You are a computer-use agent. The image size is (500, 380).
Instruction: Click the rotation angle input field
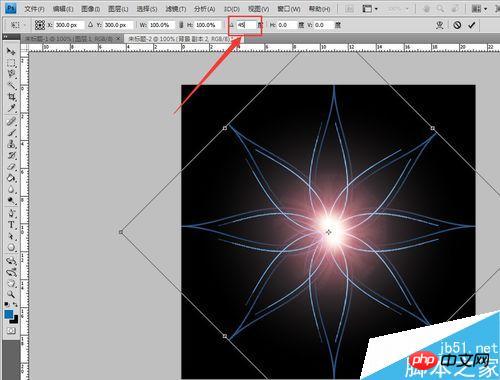click(x=246, y=25)
